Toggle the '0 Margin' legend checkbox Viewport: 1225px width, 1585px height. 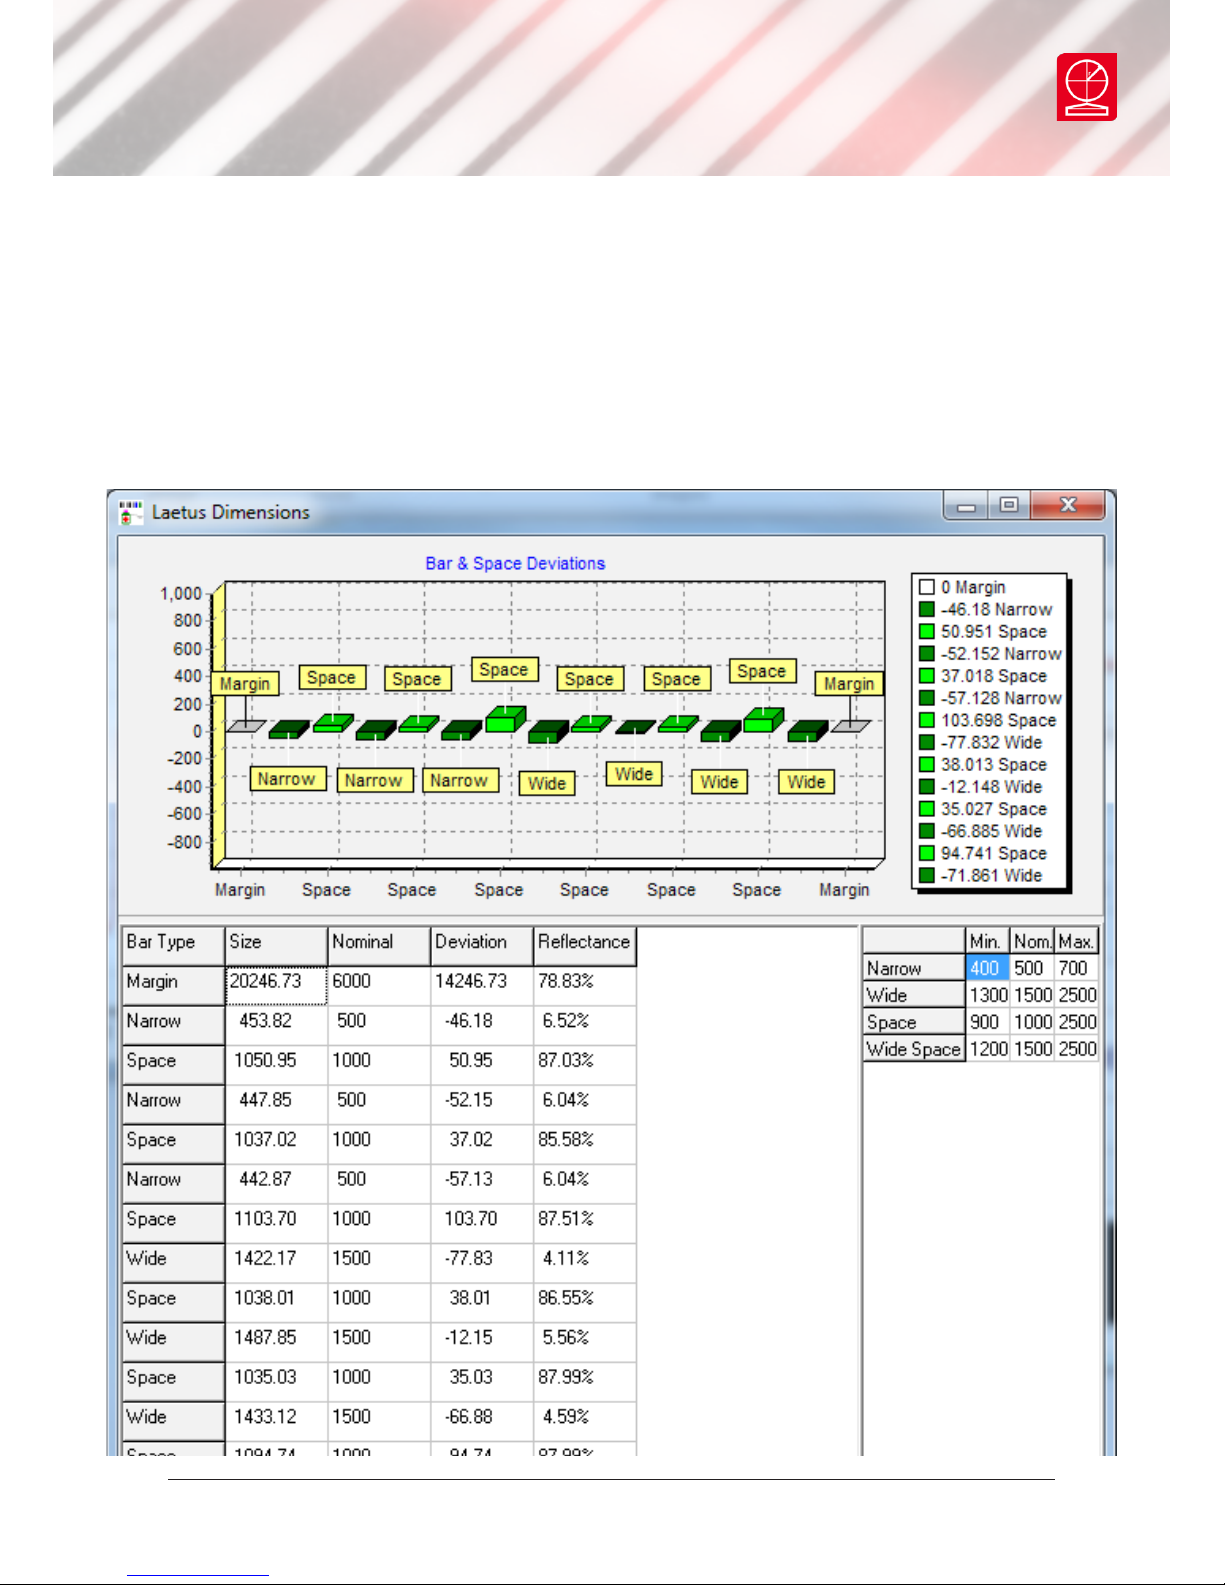pyautogui.click(x=927, y=587)
